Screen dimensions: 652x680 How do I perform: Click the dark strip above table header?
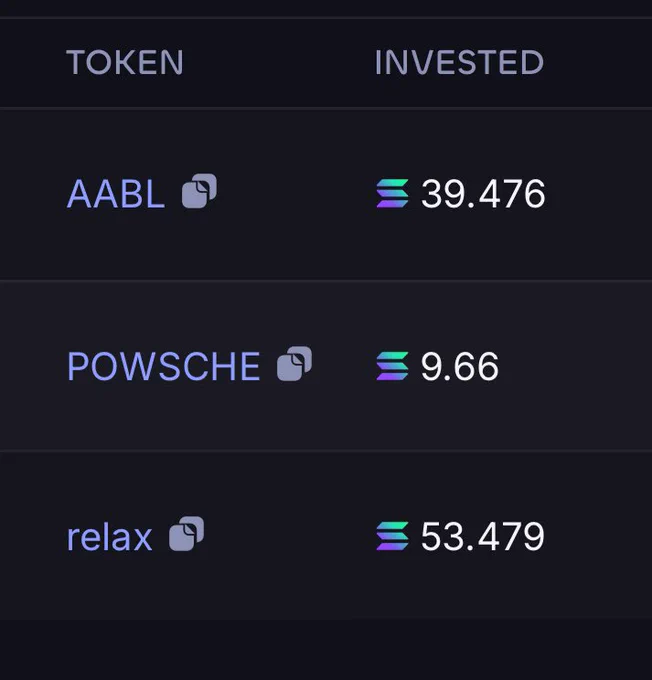click(326, 8)
